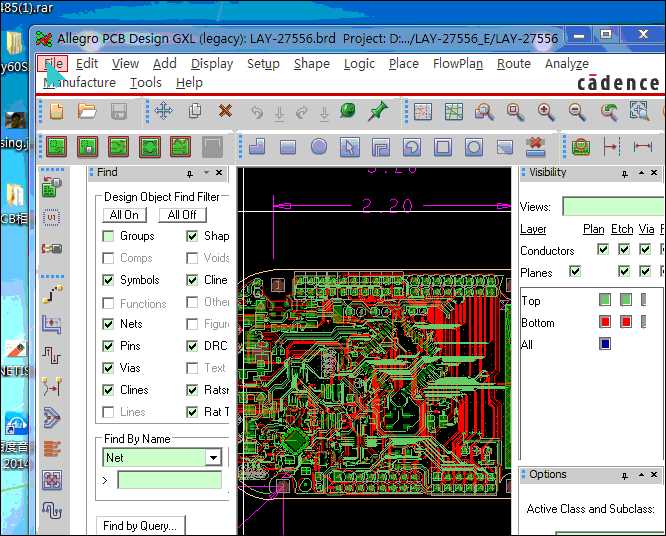Screen dimensions: 666x536
Task: Open the Views combo box
Action: point(613,207)
